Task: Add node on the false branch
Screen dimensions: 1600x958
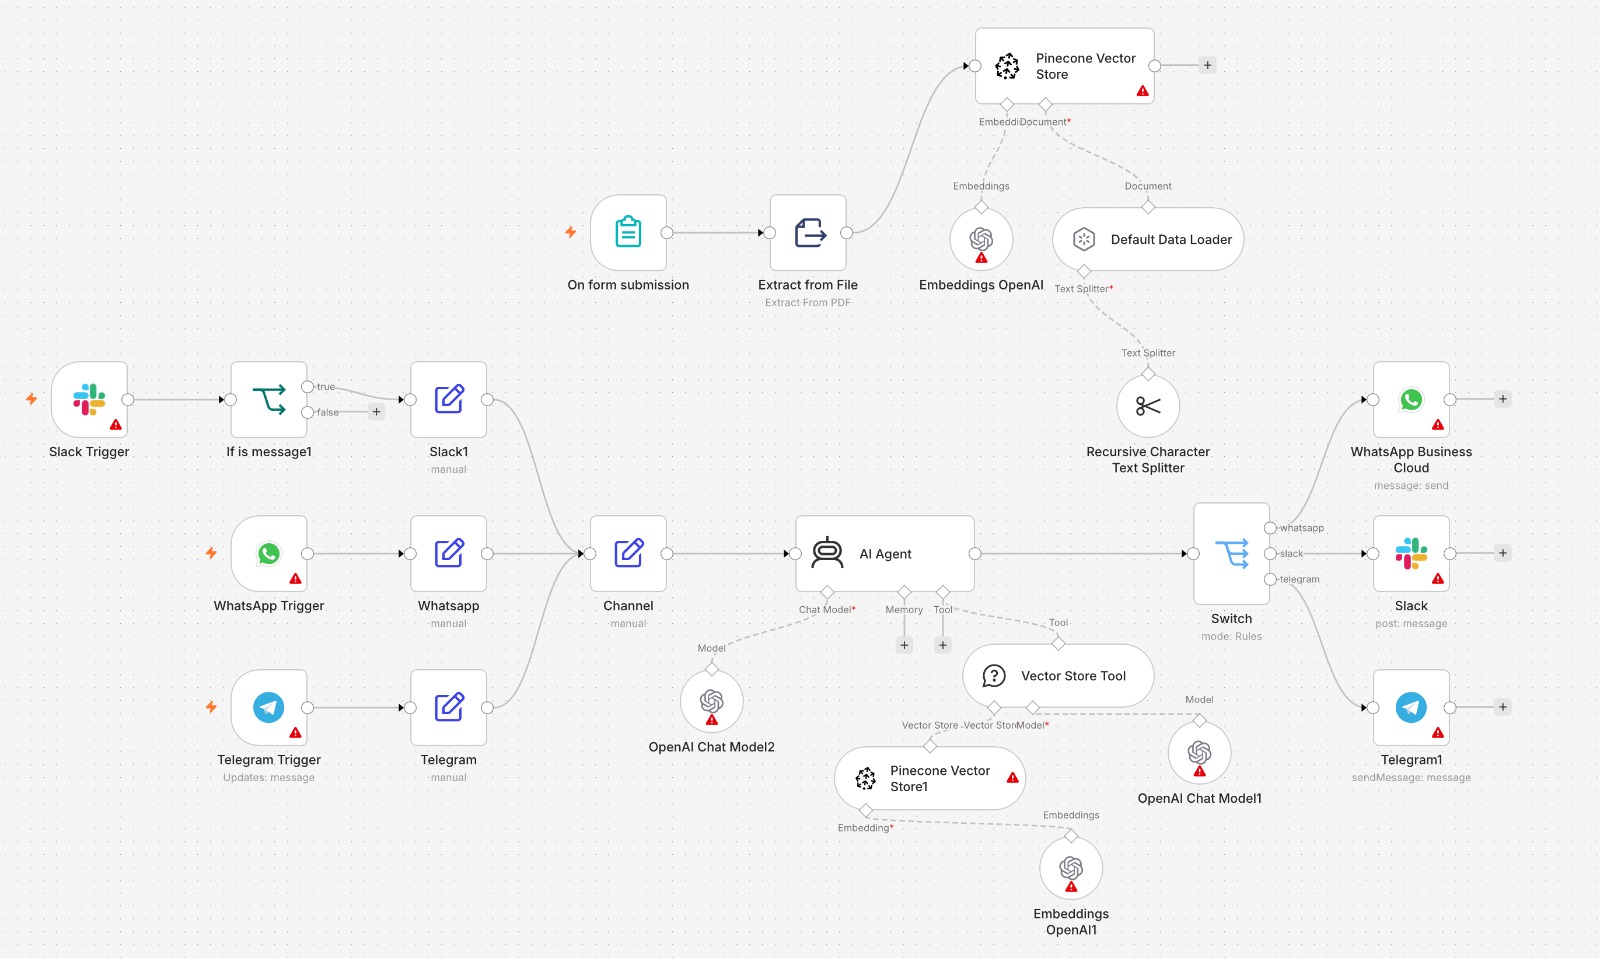Action: coord(376,411)
